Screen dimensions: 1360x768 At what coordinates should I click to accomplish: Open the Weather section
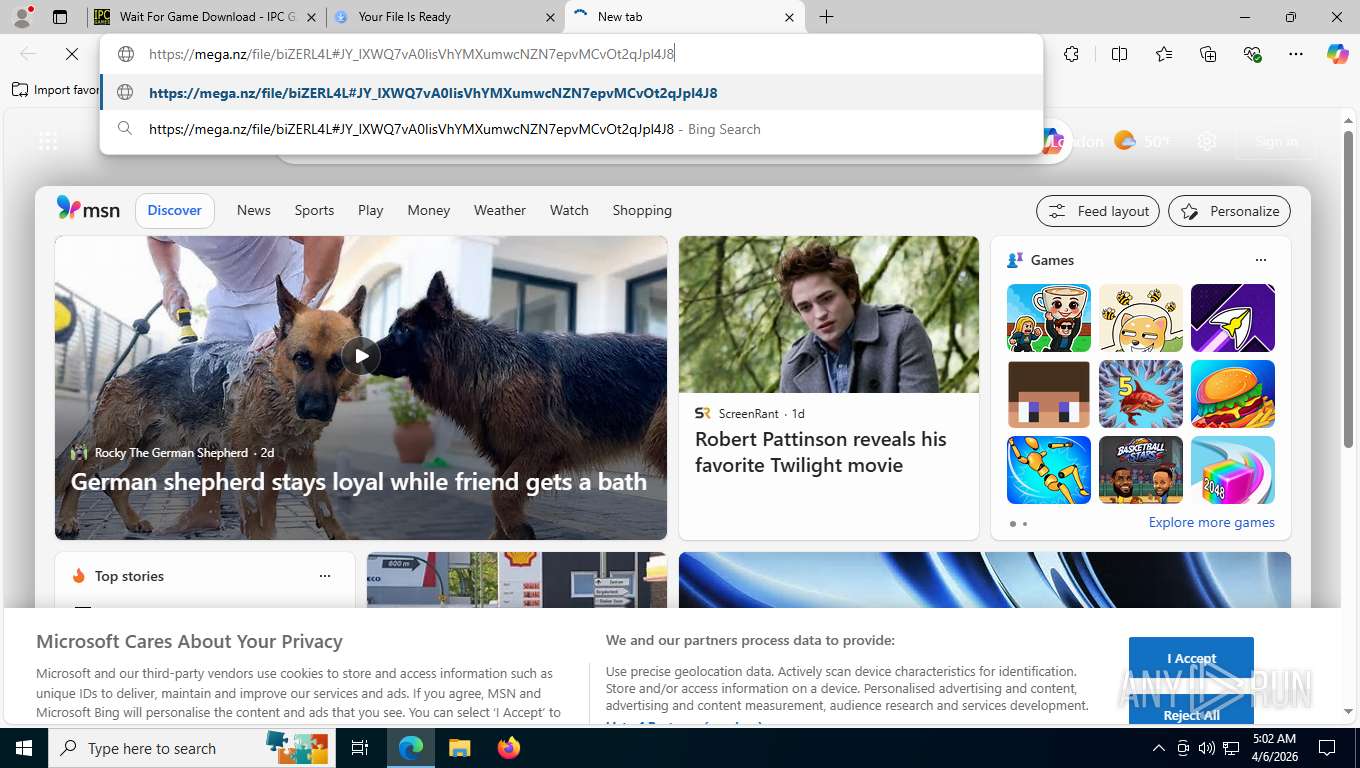coord(499,210)
